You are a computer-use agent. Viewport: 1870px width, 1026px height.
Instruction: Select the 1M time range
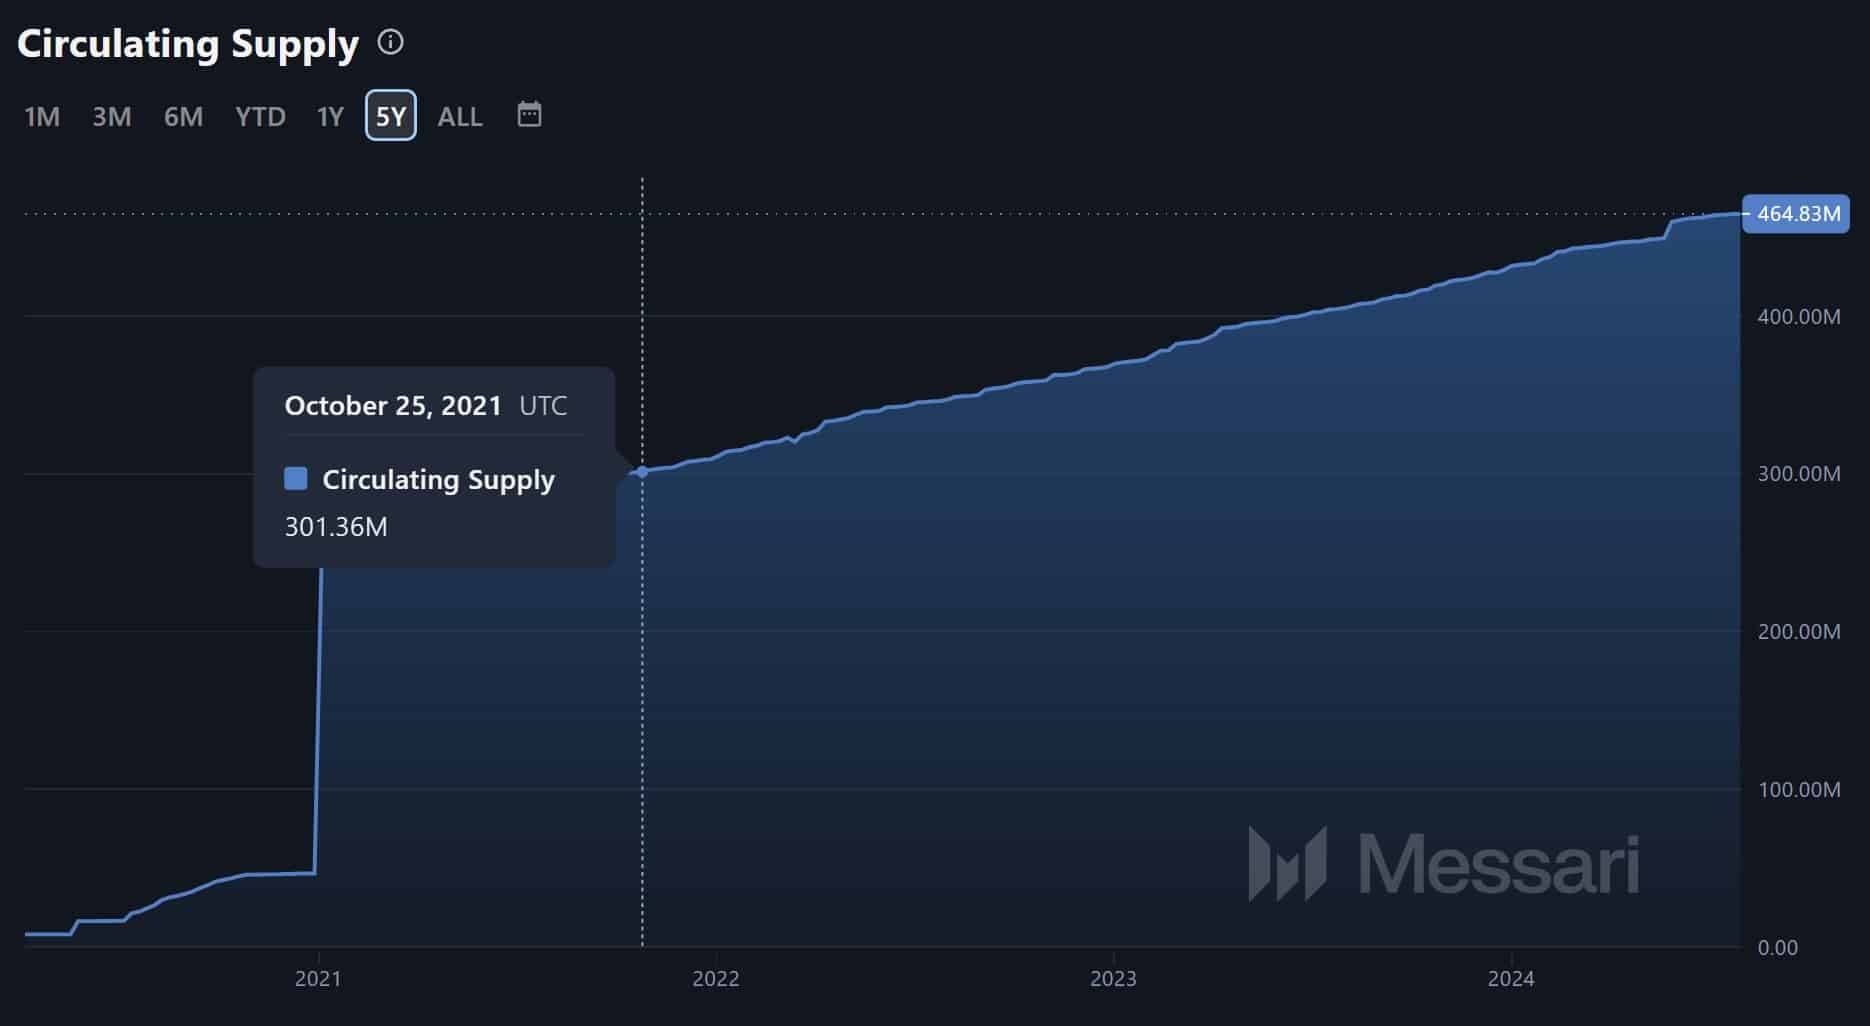pos(42,116)
